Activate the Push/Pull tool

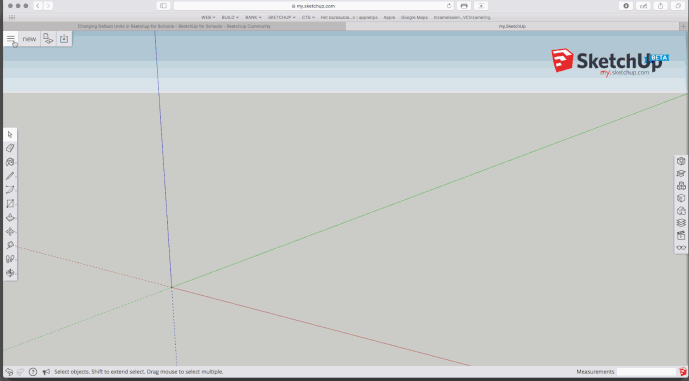point(10,218)
